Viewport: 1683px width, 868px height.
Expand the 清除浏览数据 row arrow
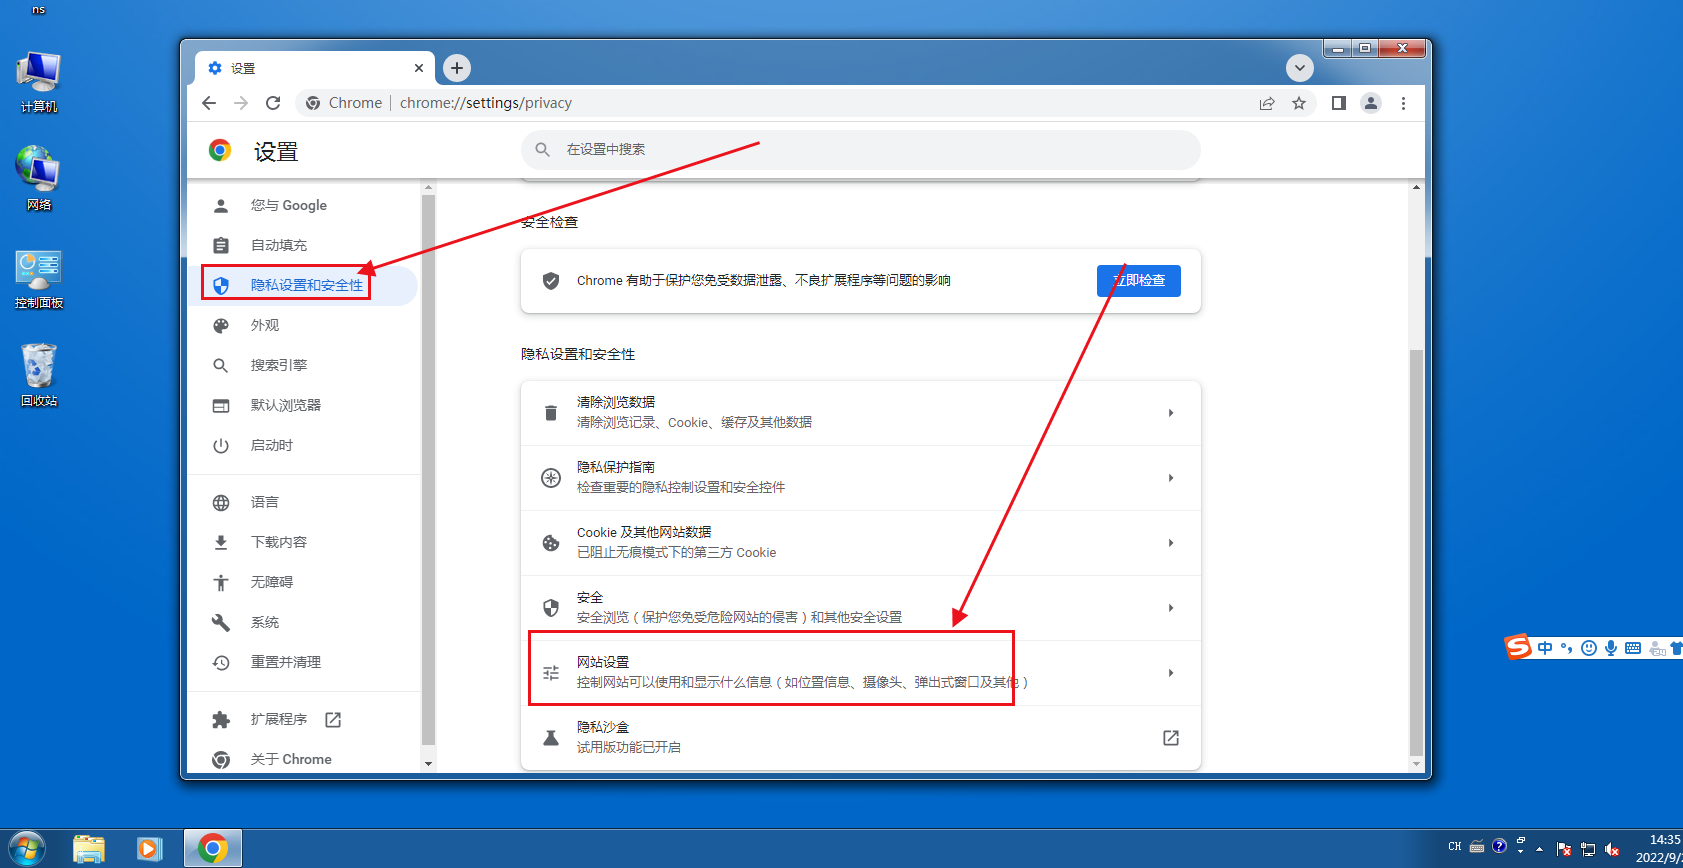pos(1171,413)
